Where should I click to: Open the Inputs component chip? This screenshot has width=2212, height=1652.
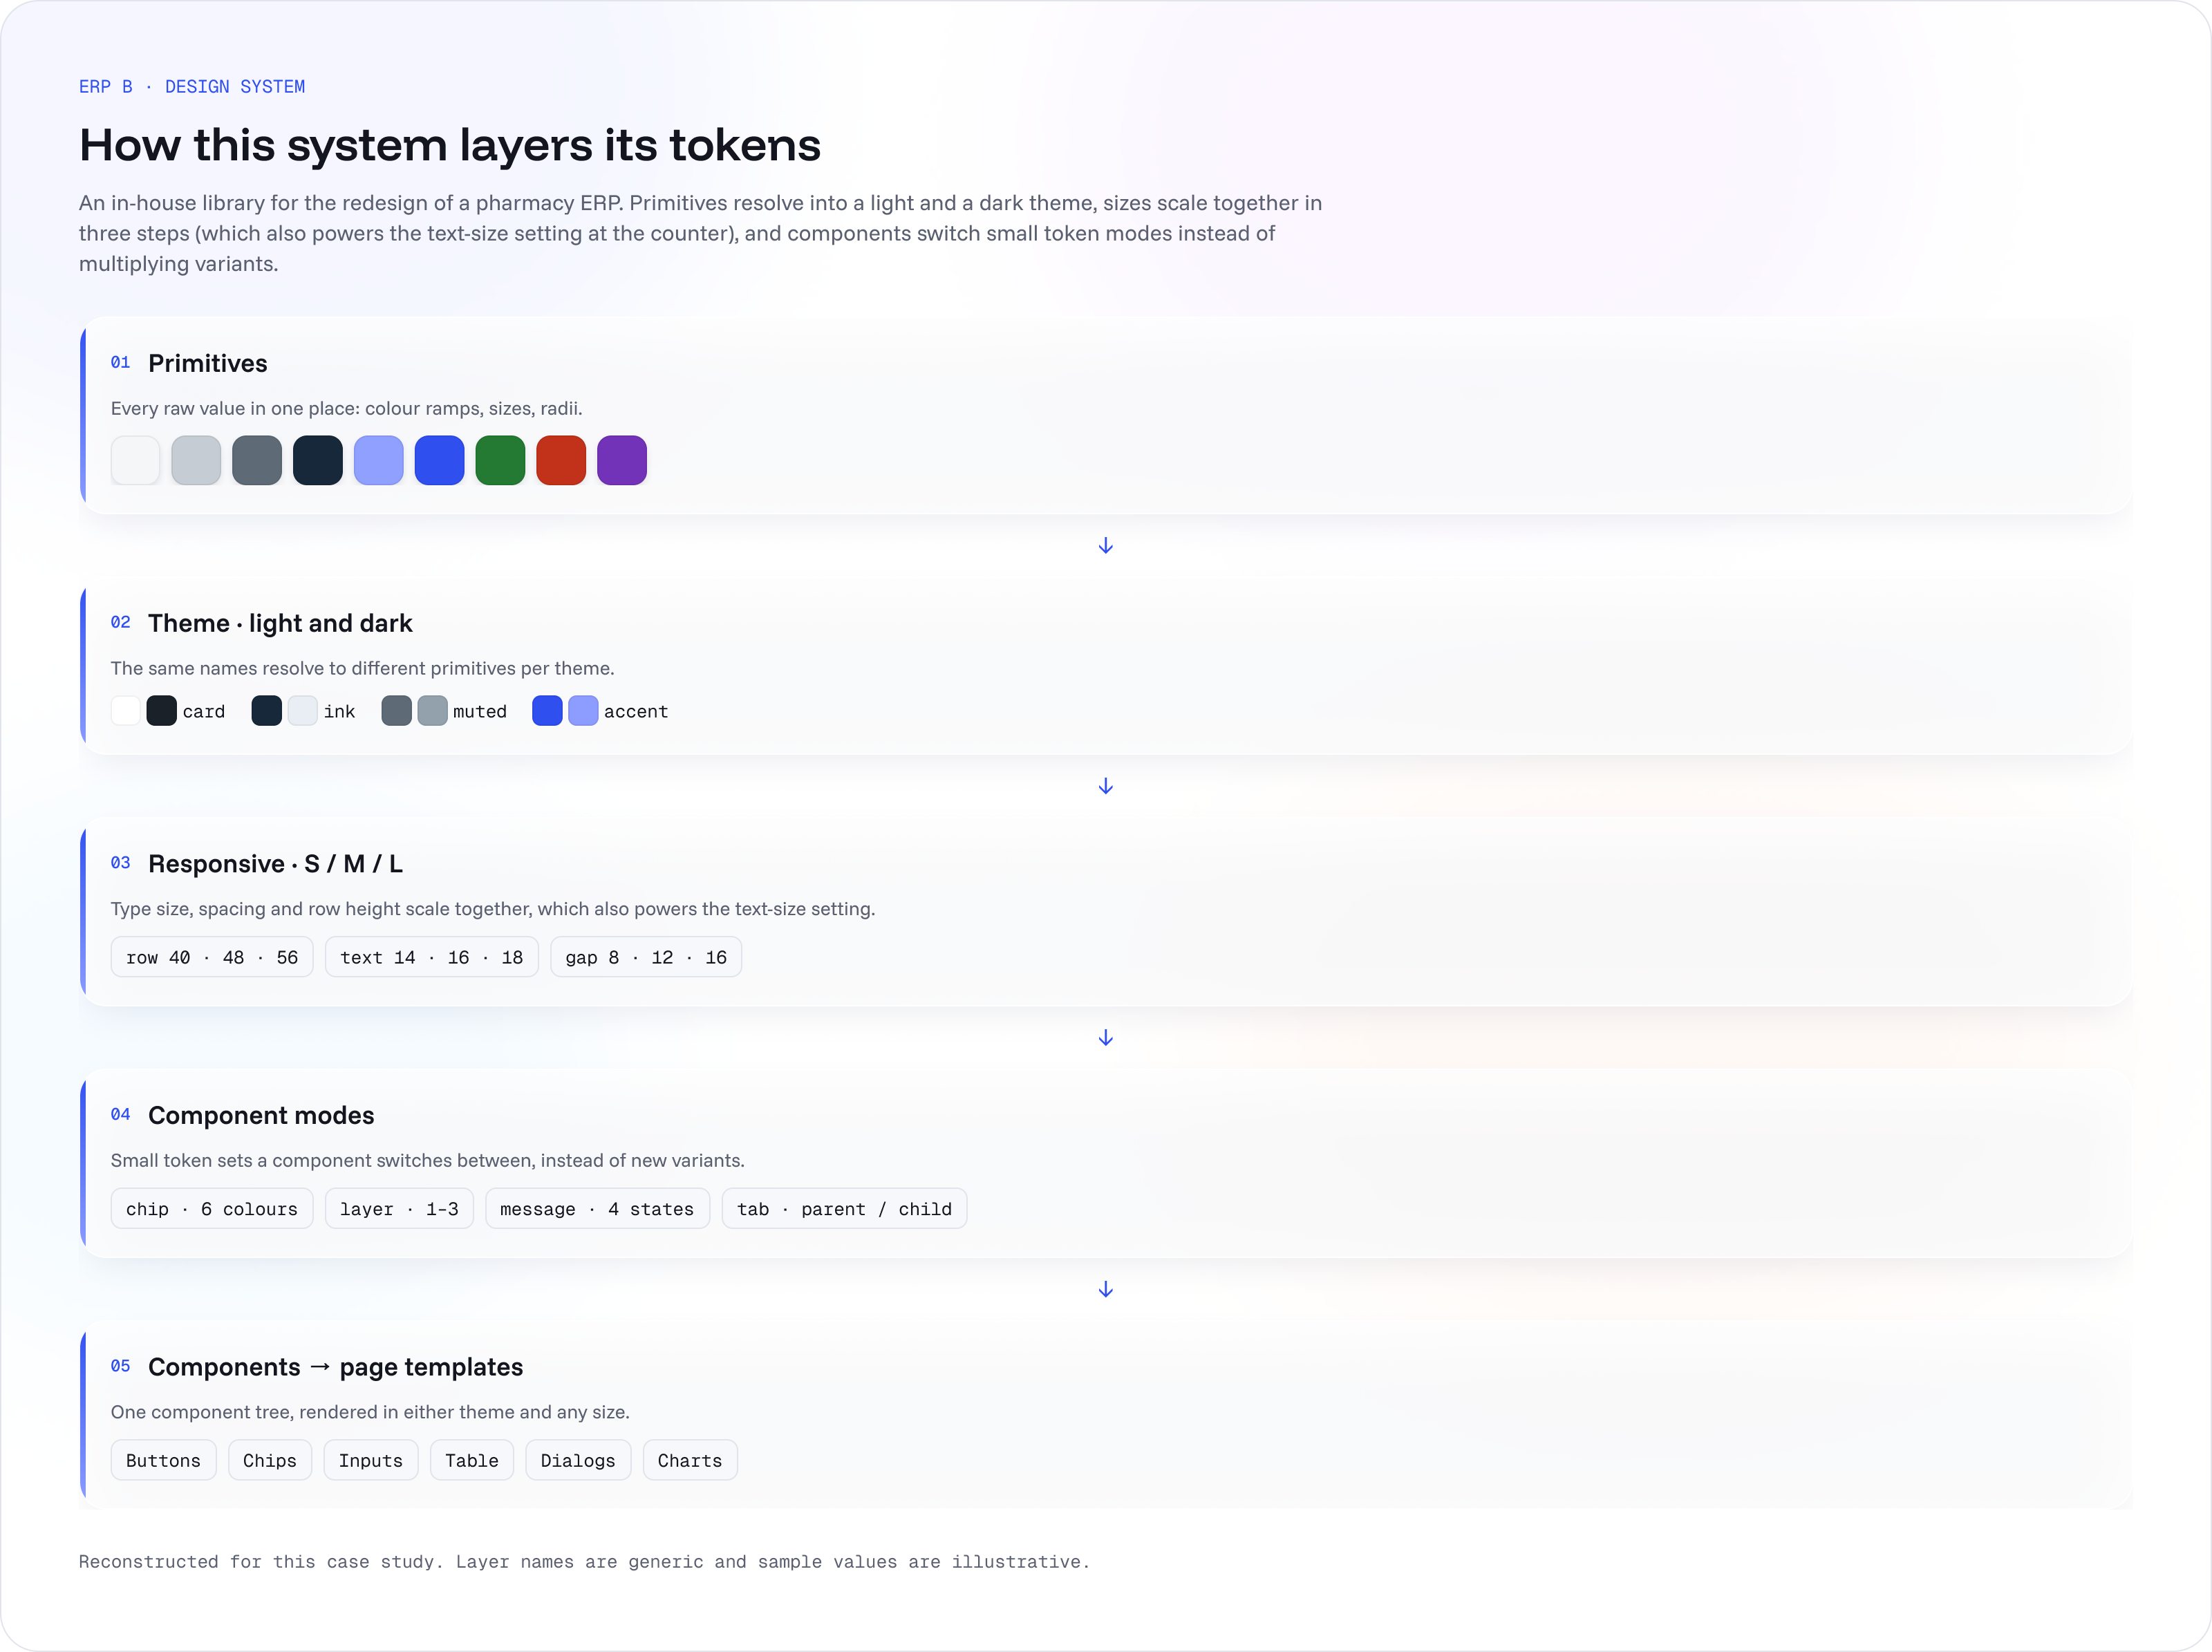tap(371, 1461)
